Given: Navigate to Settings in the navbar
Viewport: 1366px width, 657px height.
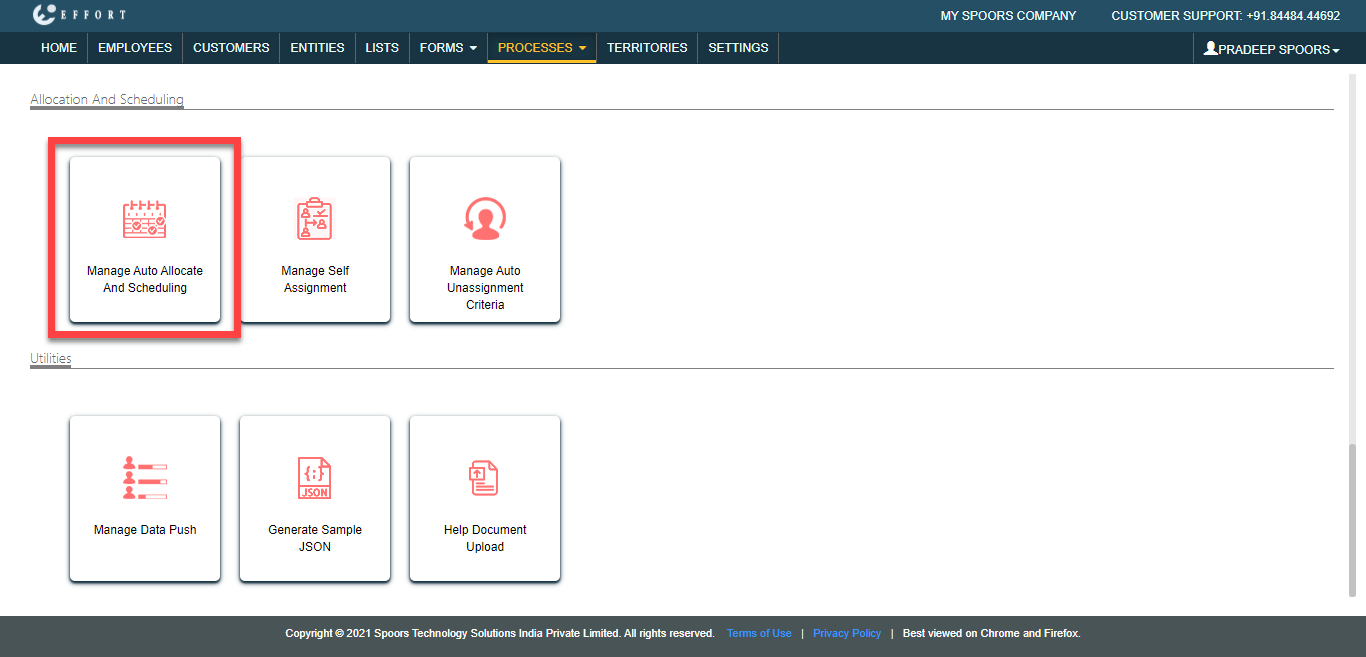Looking at the screenshot, I should pos(738,48).
